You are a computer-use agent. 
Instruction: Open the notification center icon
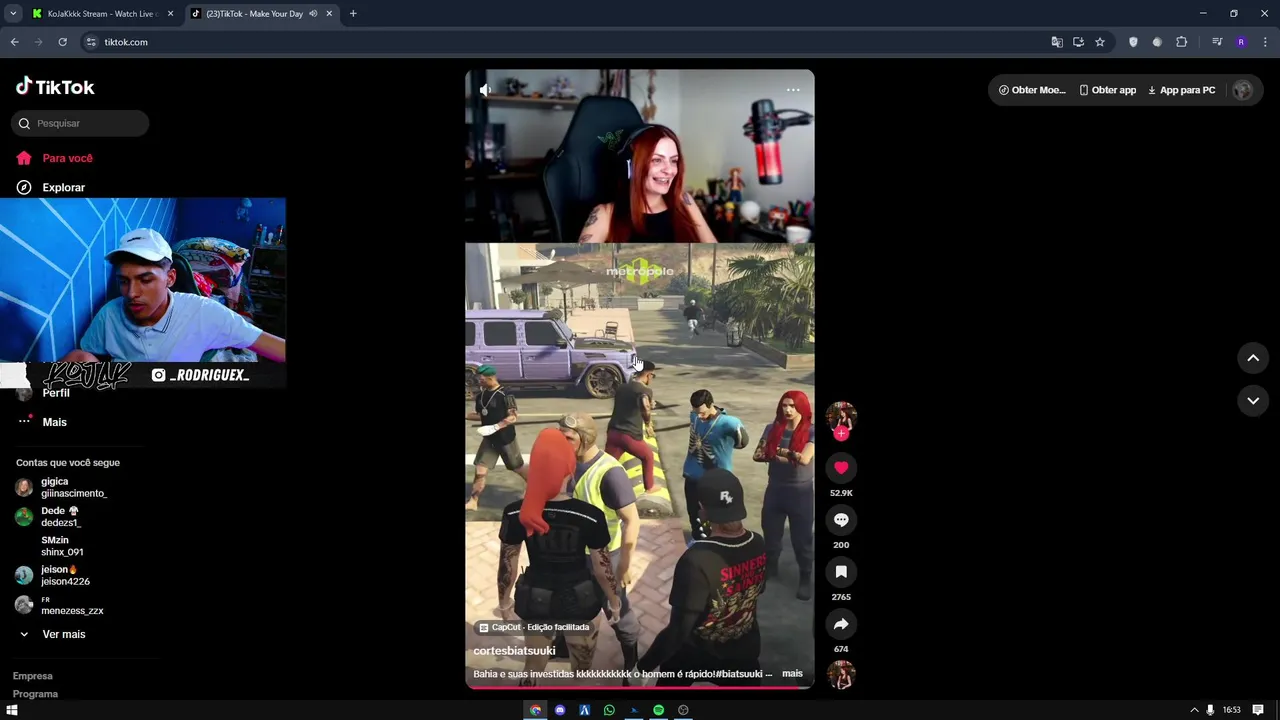click(x=1259, y=710)
